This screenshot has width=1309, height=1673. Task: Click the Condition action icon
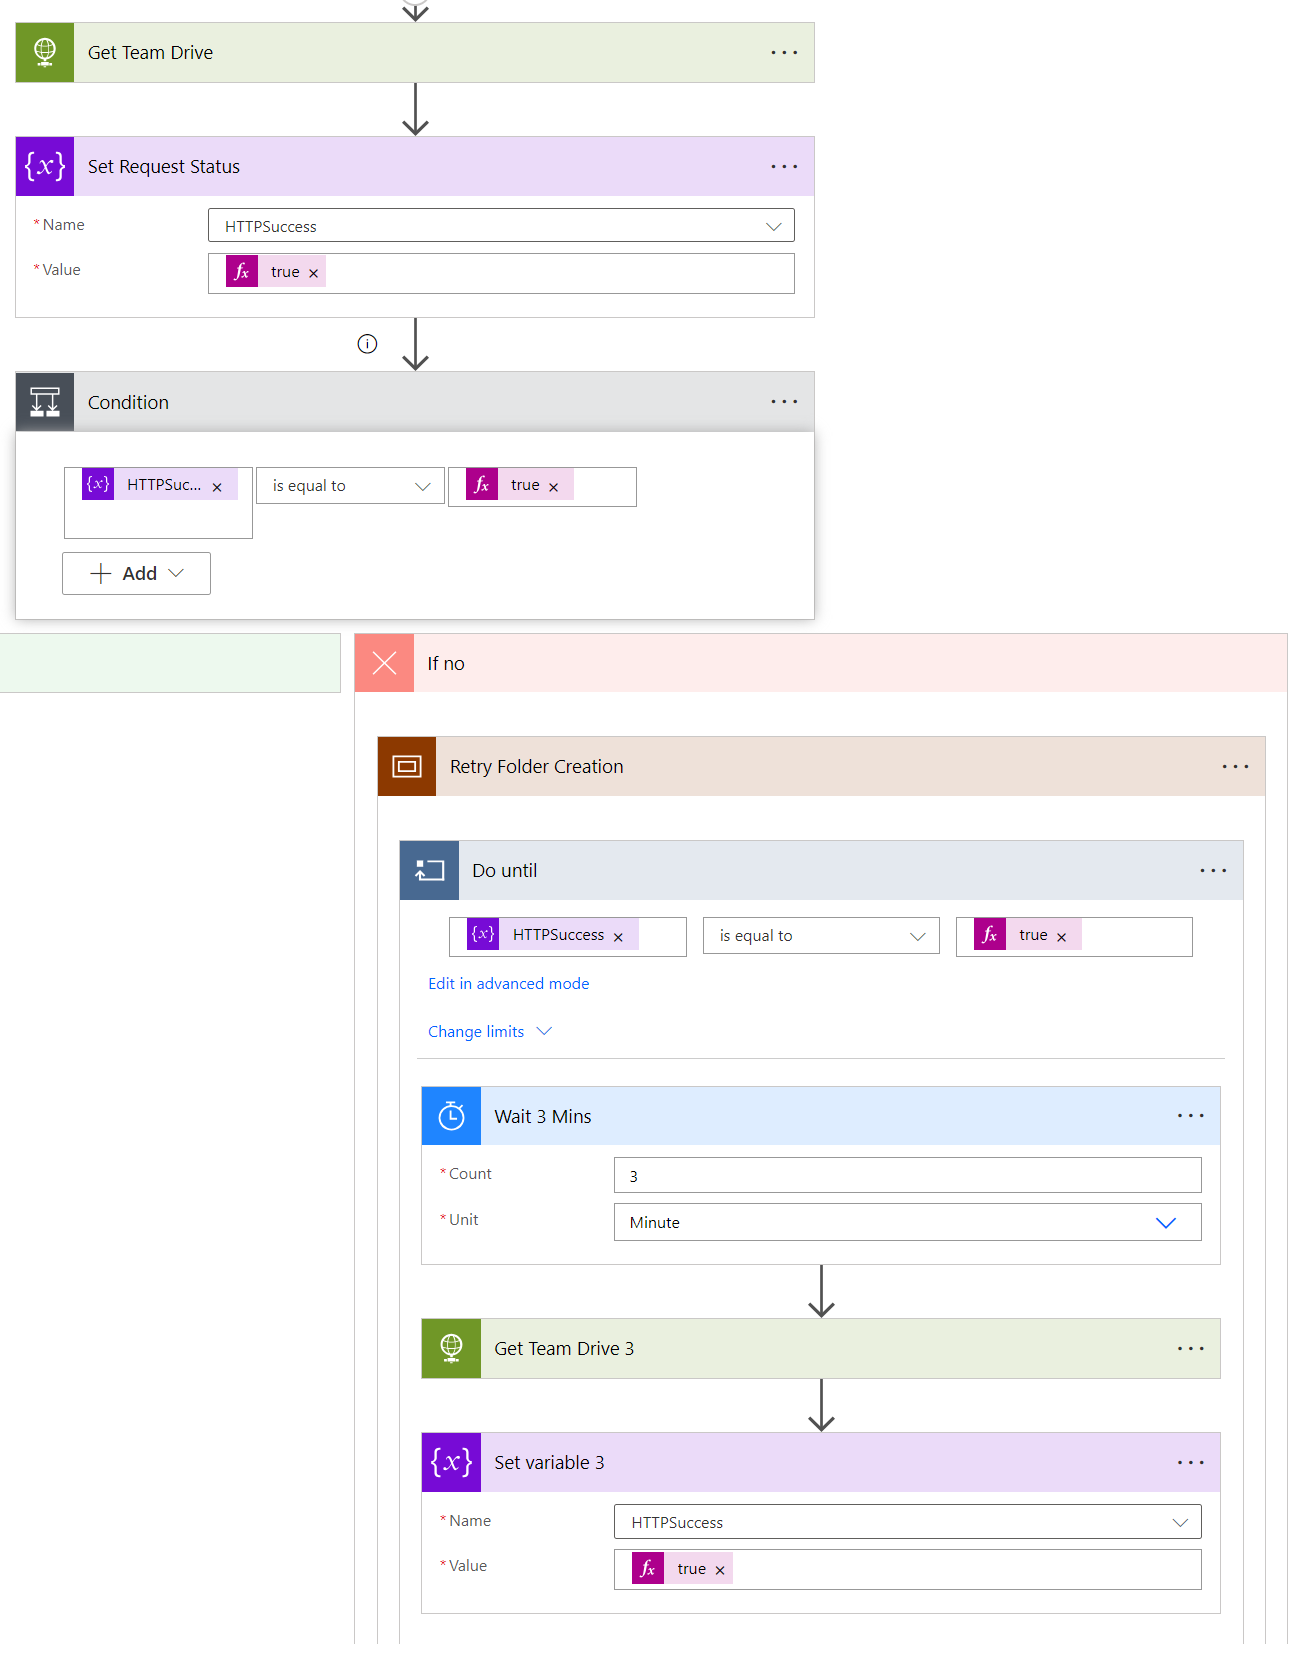click(44, 401)
